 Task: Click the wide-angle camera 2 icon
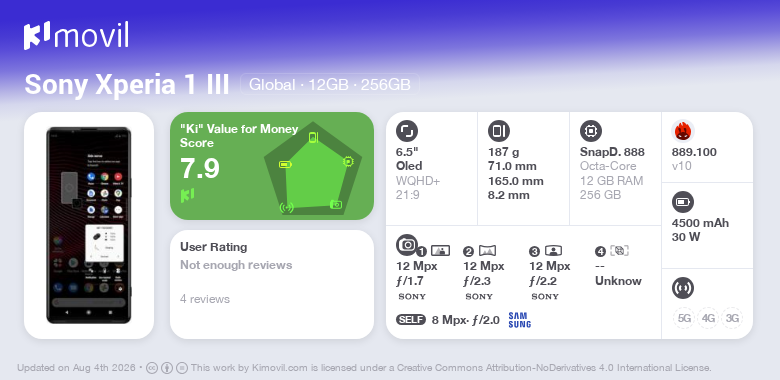(x=487, y=251)
